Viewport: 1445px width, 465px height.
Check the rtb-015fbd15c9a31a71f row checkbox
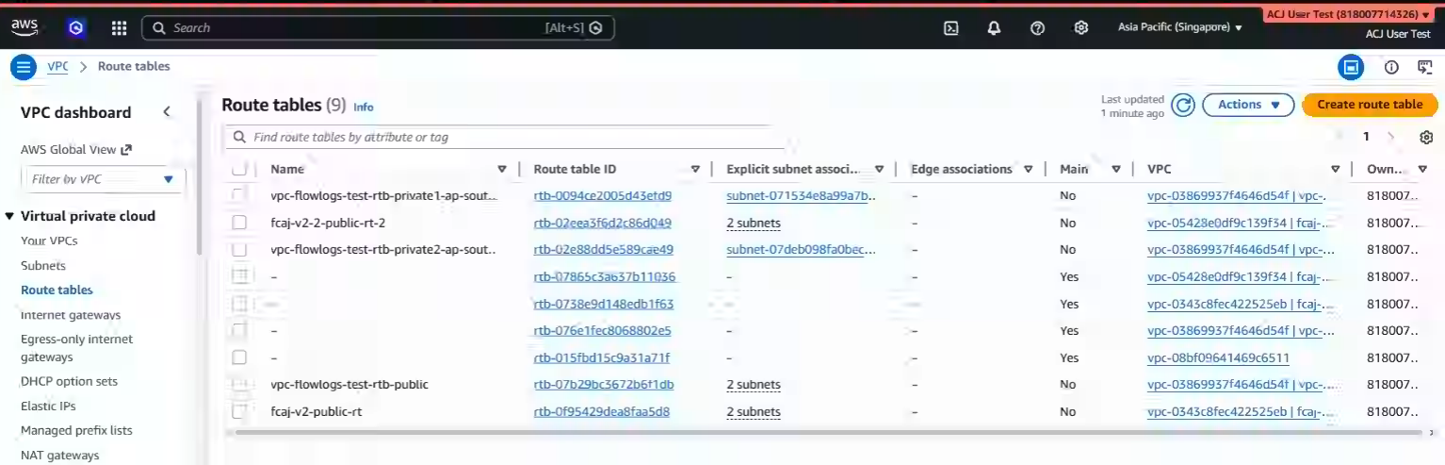[x=239, y=357]
